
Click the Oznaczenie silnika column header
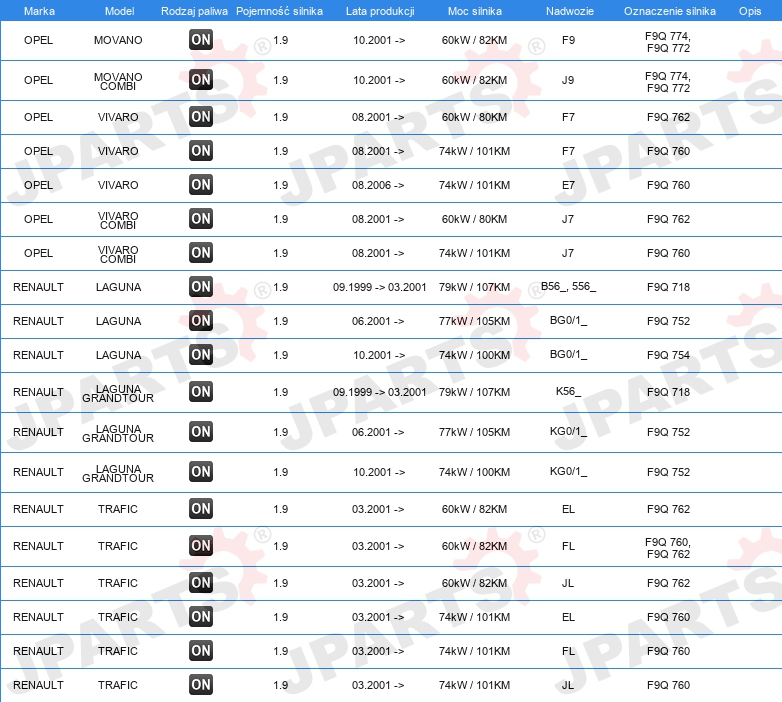coord(669,11)
